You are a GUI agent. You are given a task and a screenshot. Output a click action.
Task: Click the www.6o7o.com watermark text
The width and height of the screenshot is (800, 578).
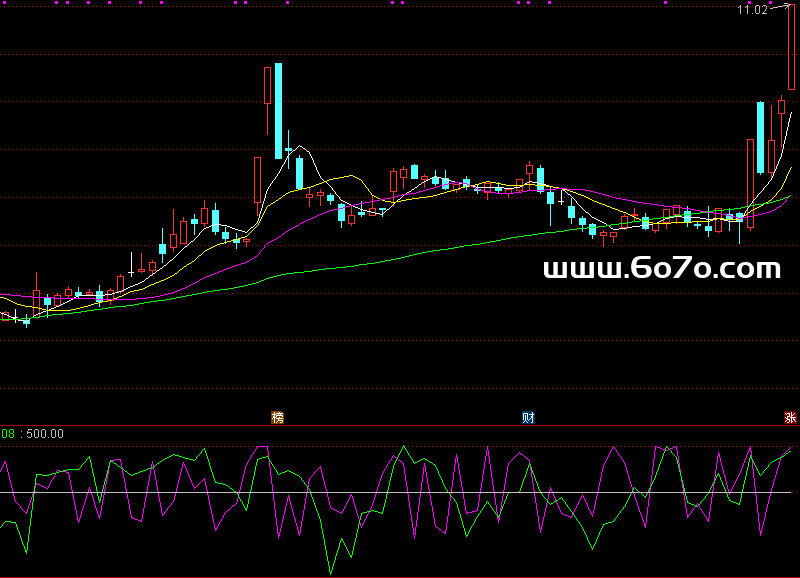(x=661, y=268)
